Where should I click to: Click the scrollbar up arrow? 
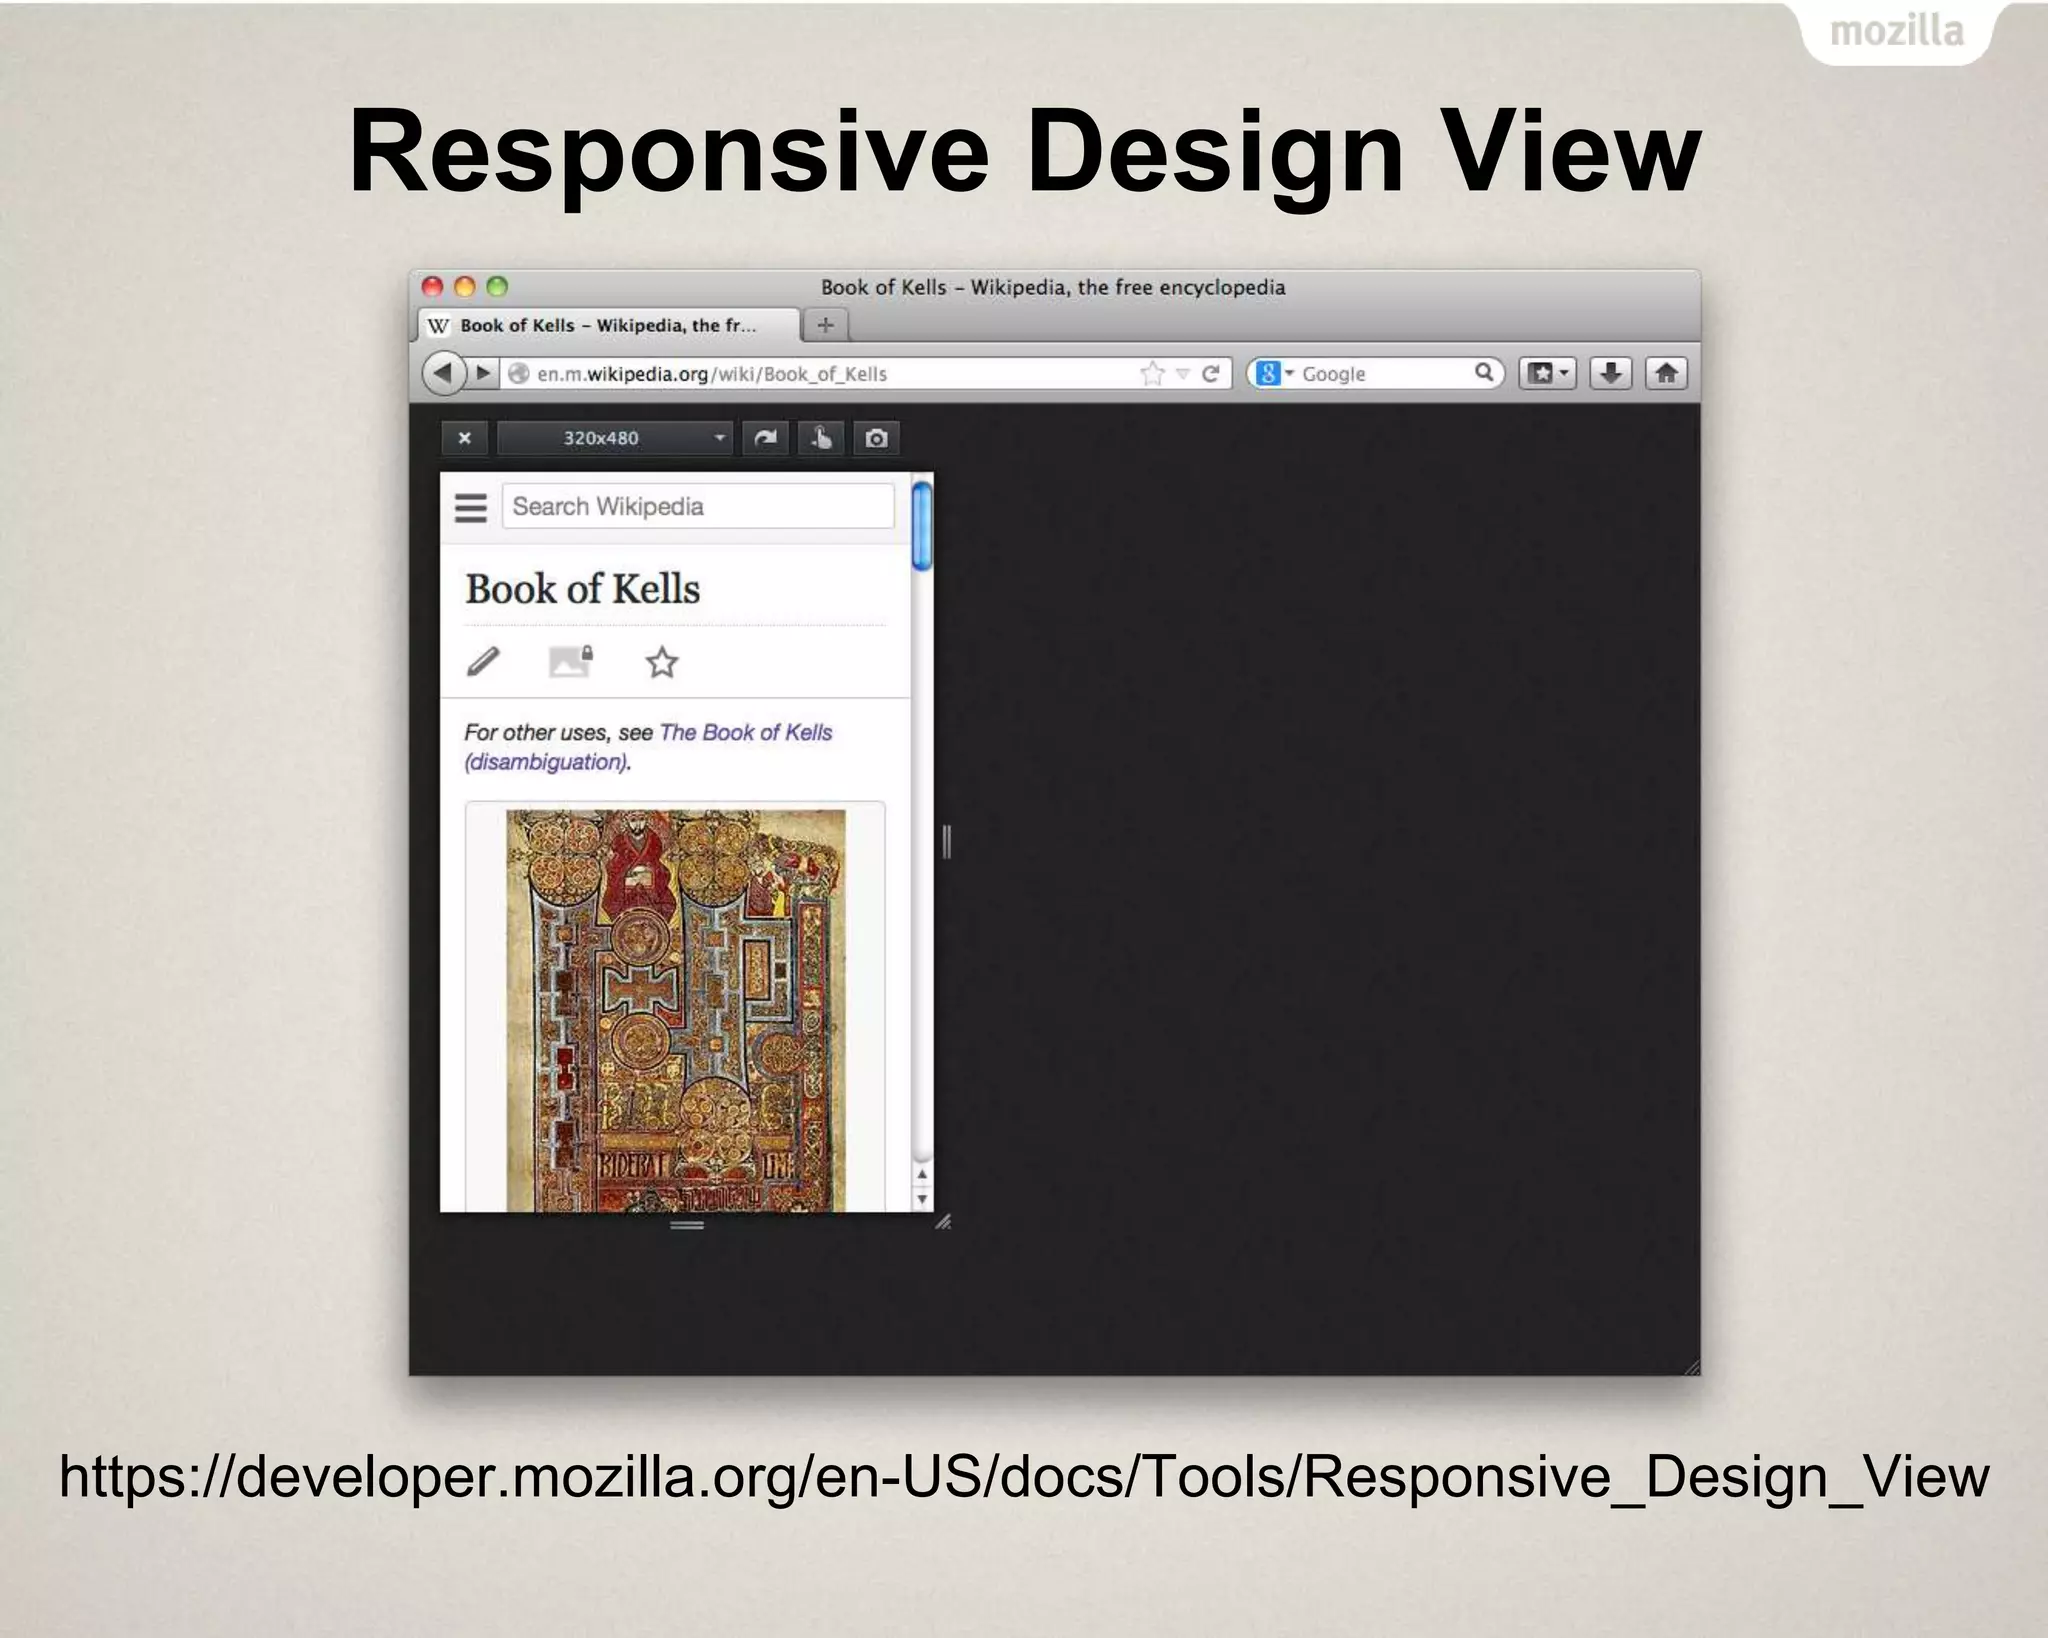(922, 1174)
